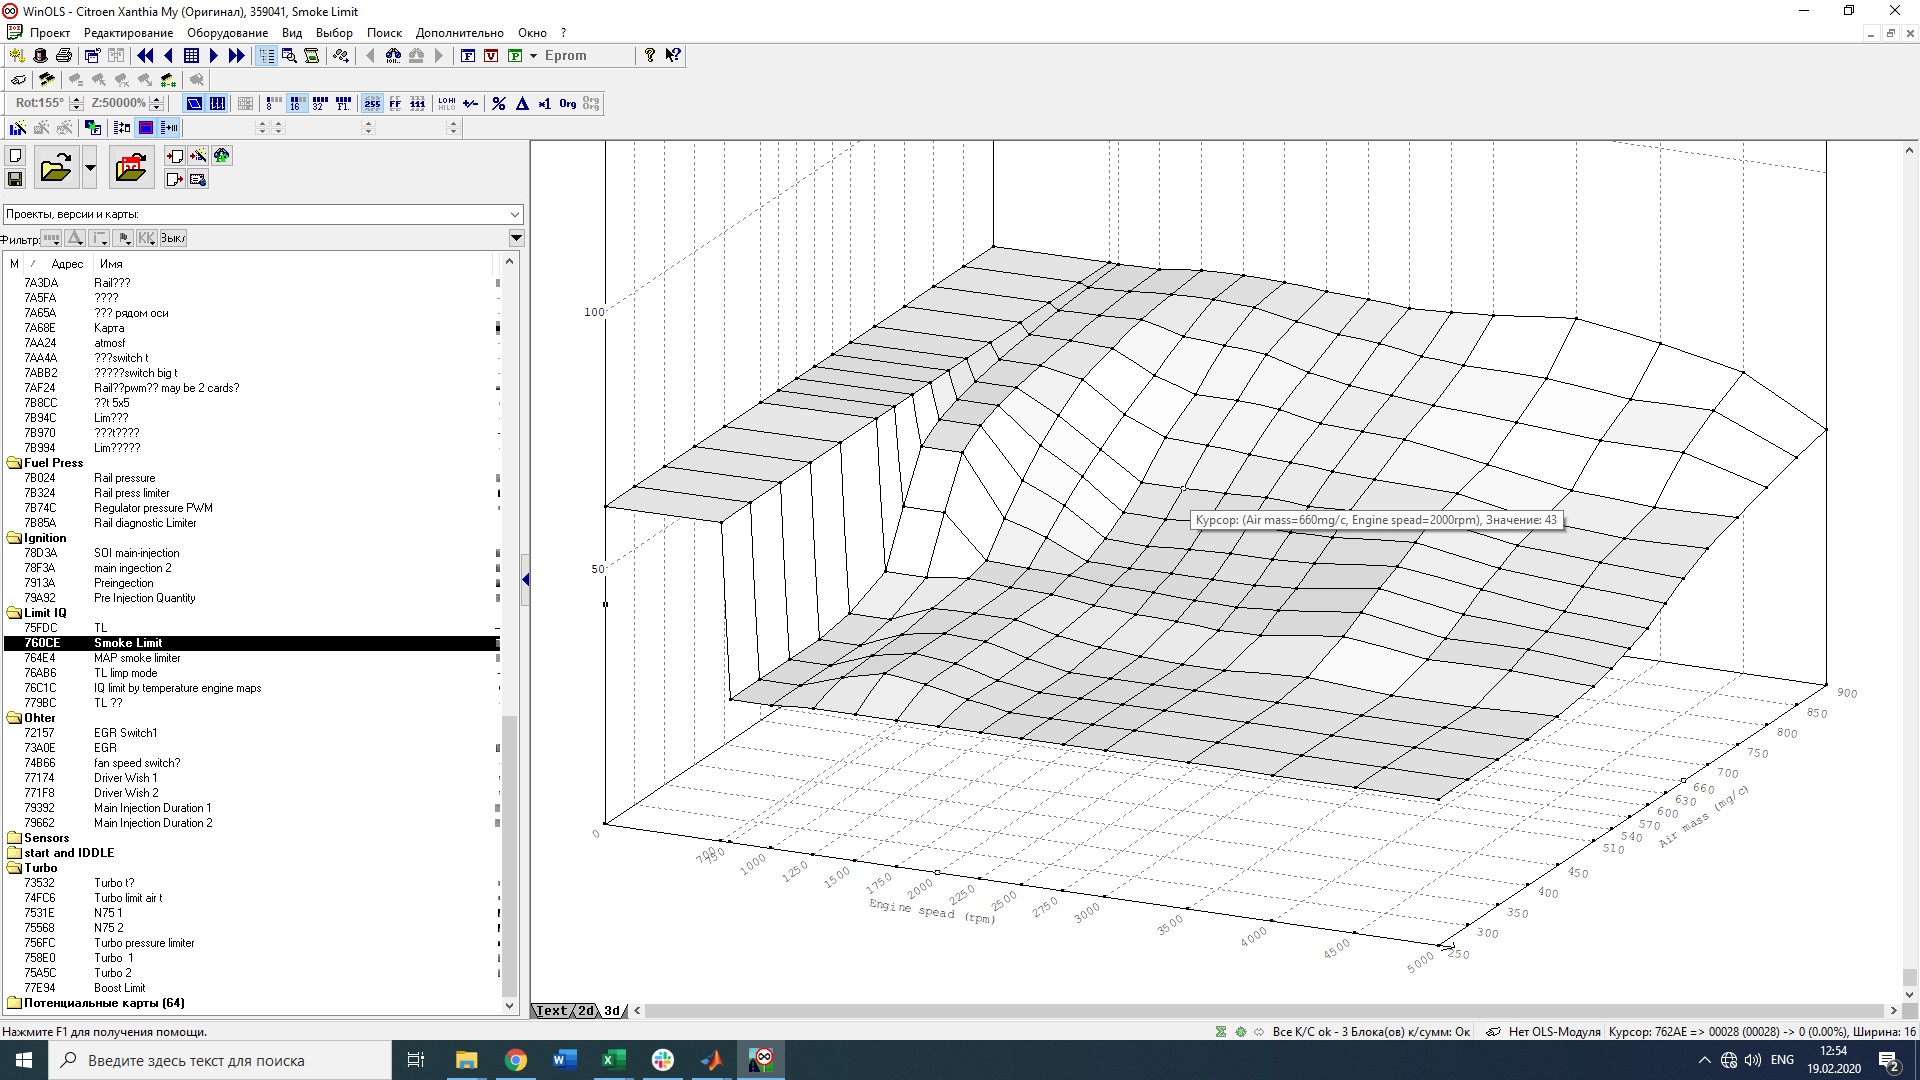Click the save floppy disk icon
The height and width of the screenshot is (1080, 1920).
(x=15, y=179)
